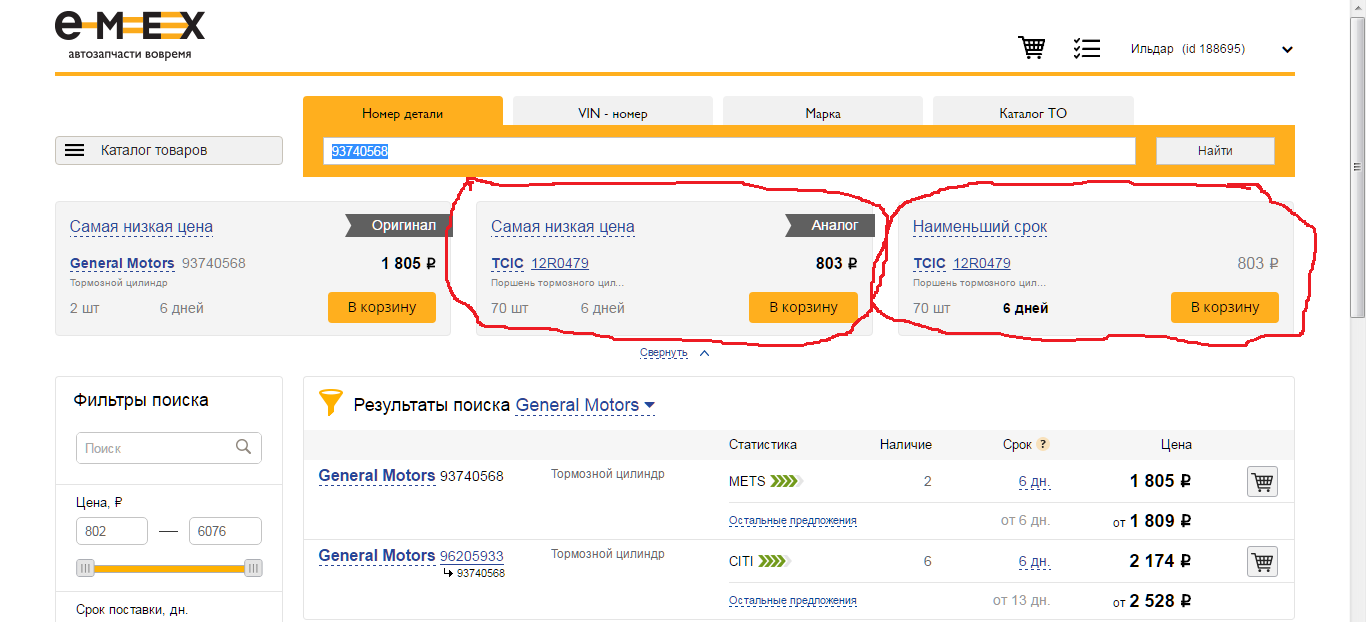Open 6 дн. link in 1 805 ₽ row
The image size is (1366, 622).
coord(1034,481)
